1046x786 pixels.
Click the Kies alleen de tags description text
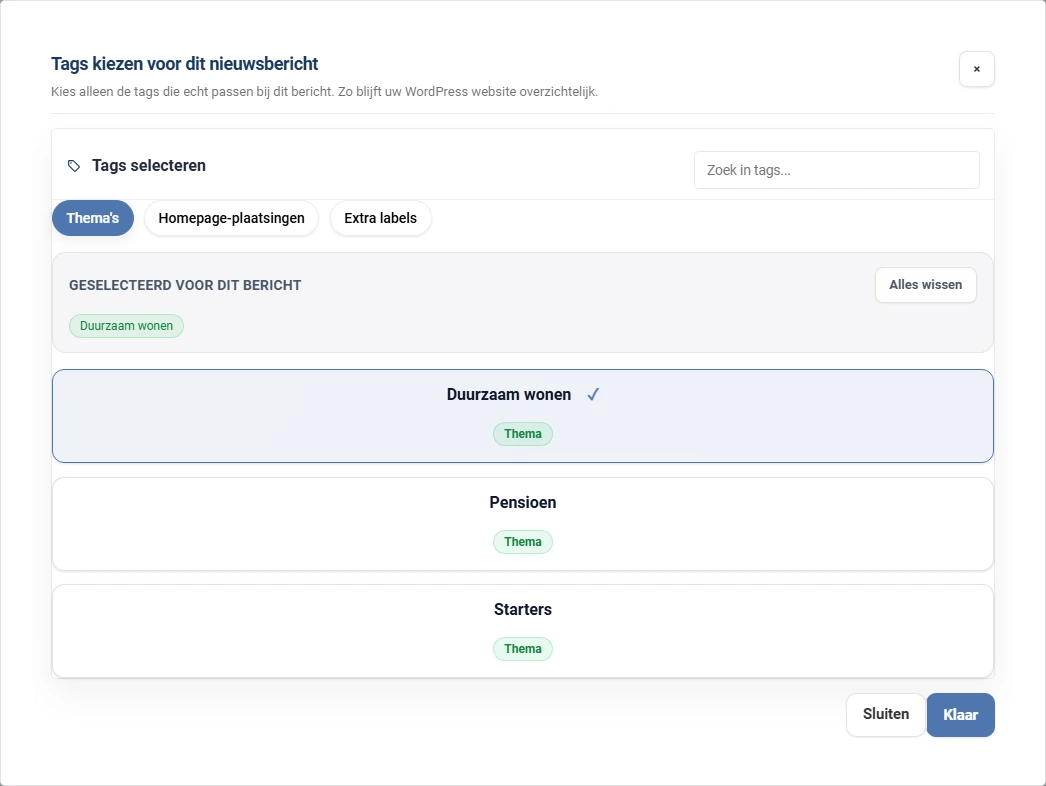324,91
